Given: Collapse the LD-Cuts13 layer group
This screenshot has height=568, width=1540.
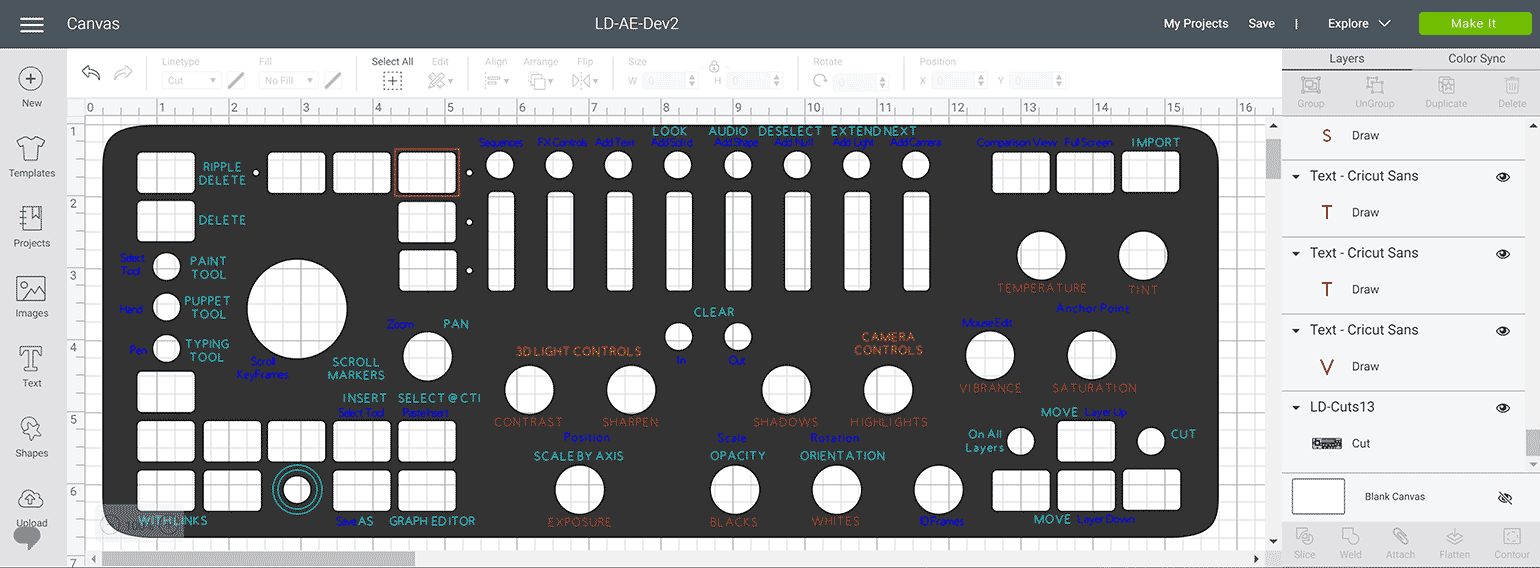Looking at the screenshot, I should tap(1297, 408).
